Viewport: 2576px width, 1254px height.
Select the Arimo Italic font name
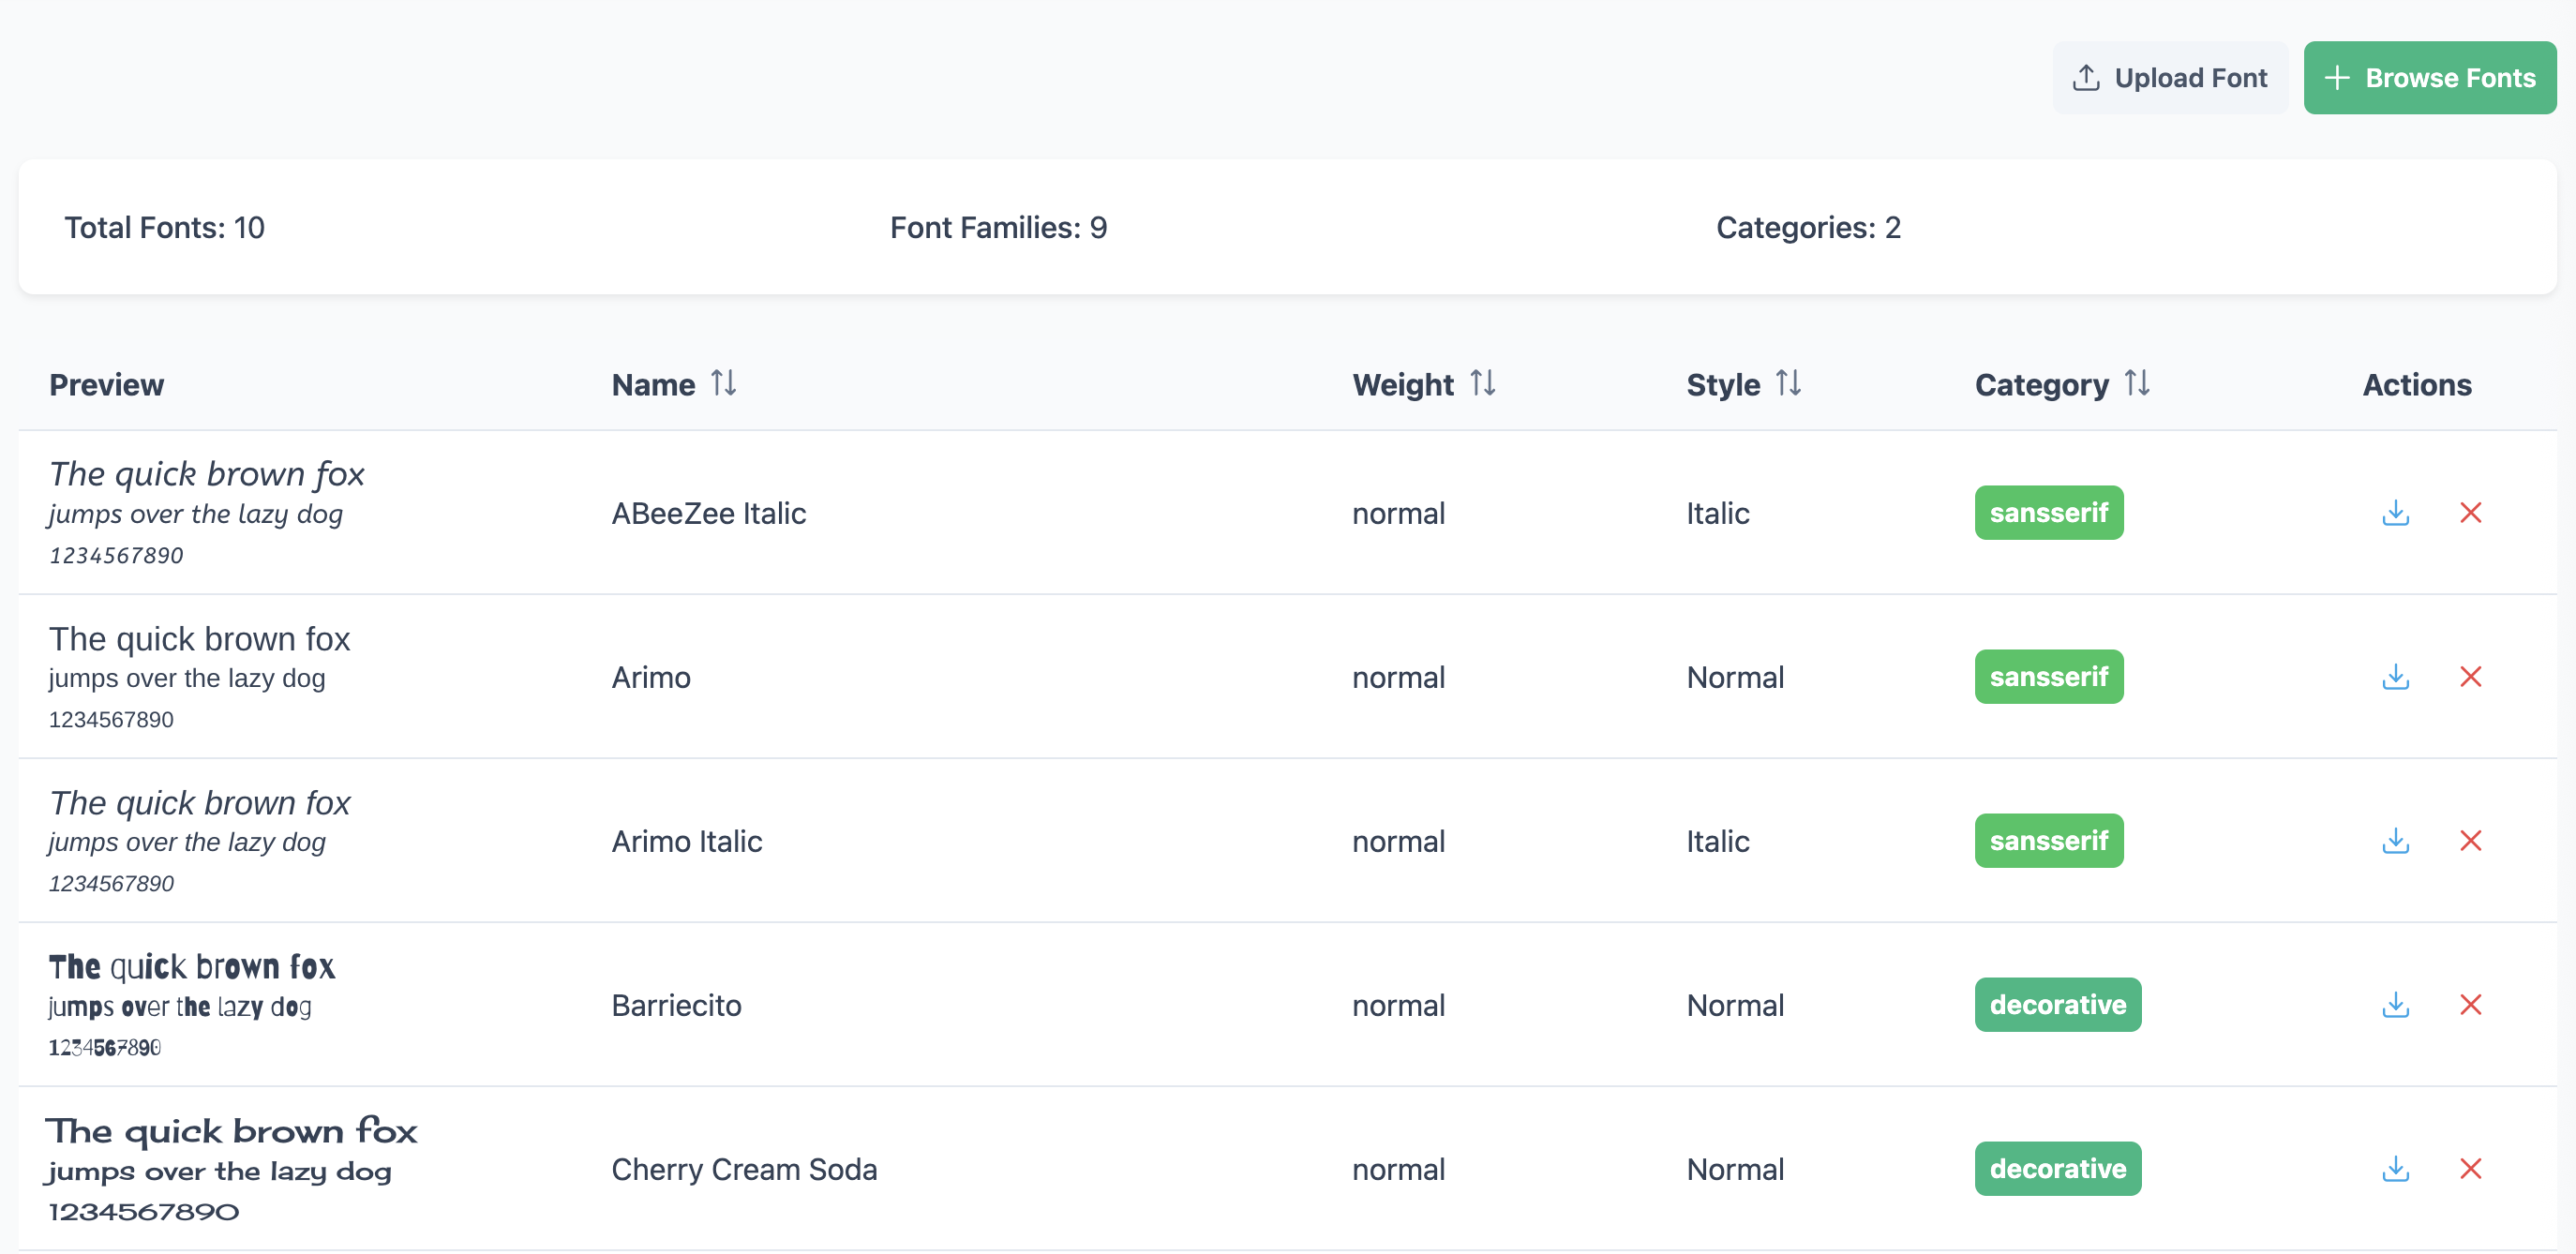click(686, 841)
